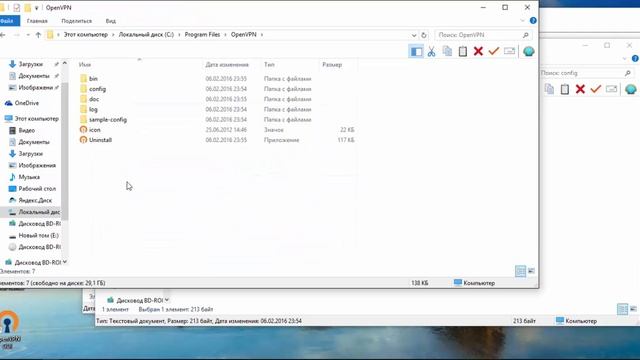Select OneDrive in the navigation pane

(x=27, y=103)
